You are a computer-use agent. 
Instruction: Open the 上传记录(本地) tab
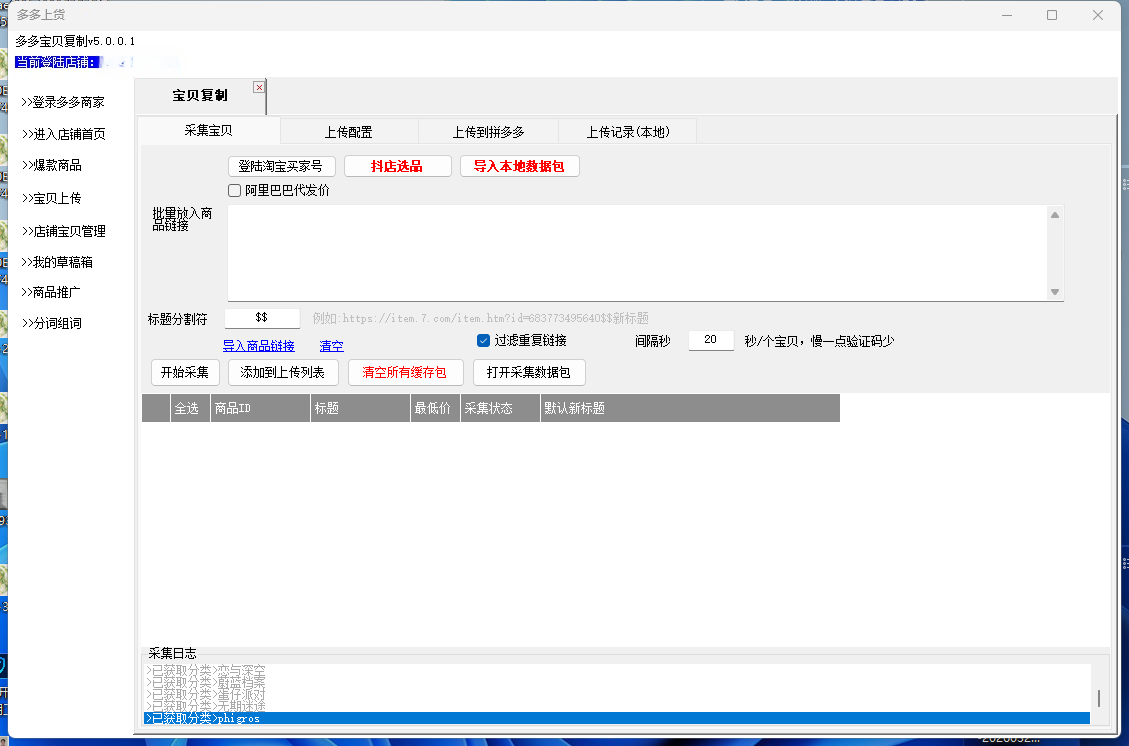[627, 132]
